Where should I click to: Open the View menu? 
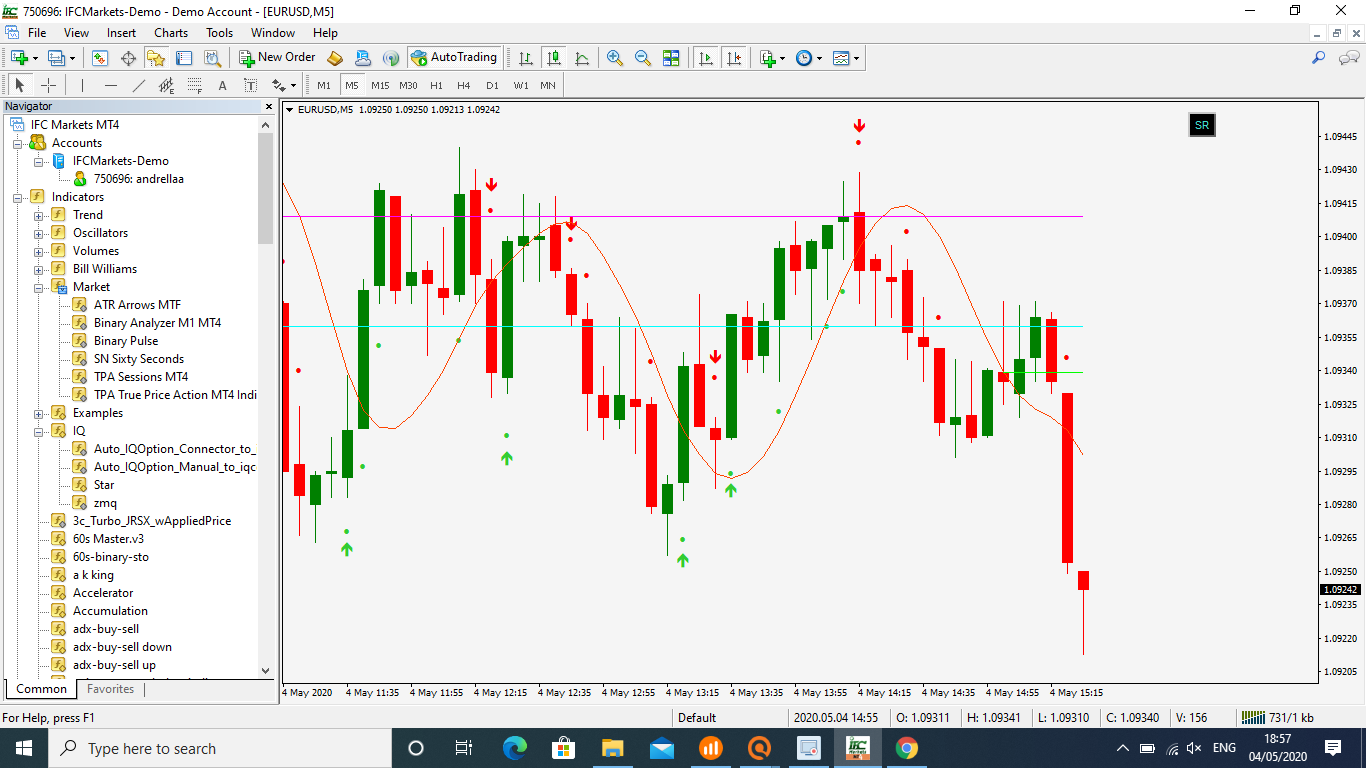tap(76, 33)
